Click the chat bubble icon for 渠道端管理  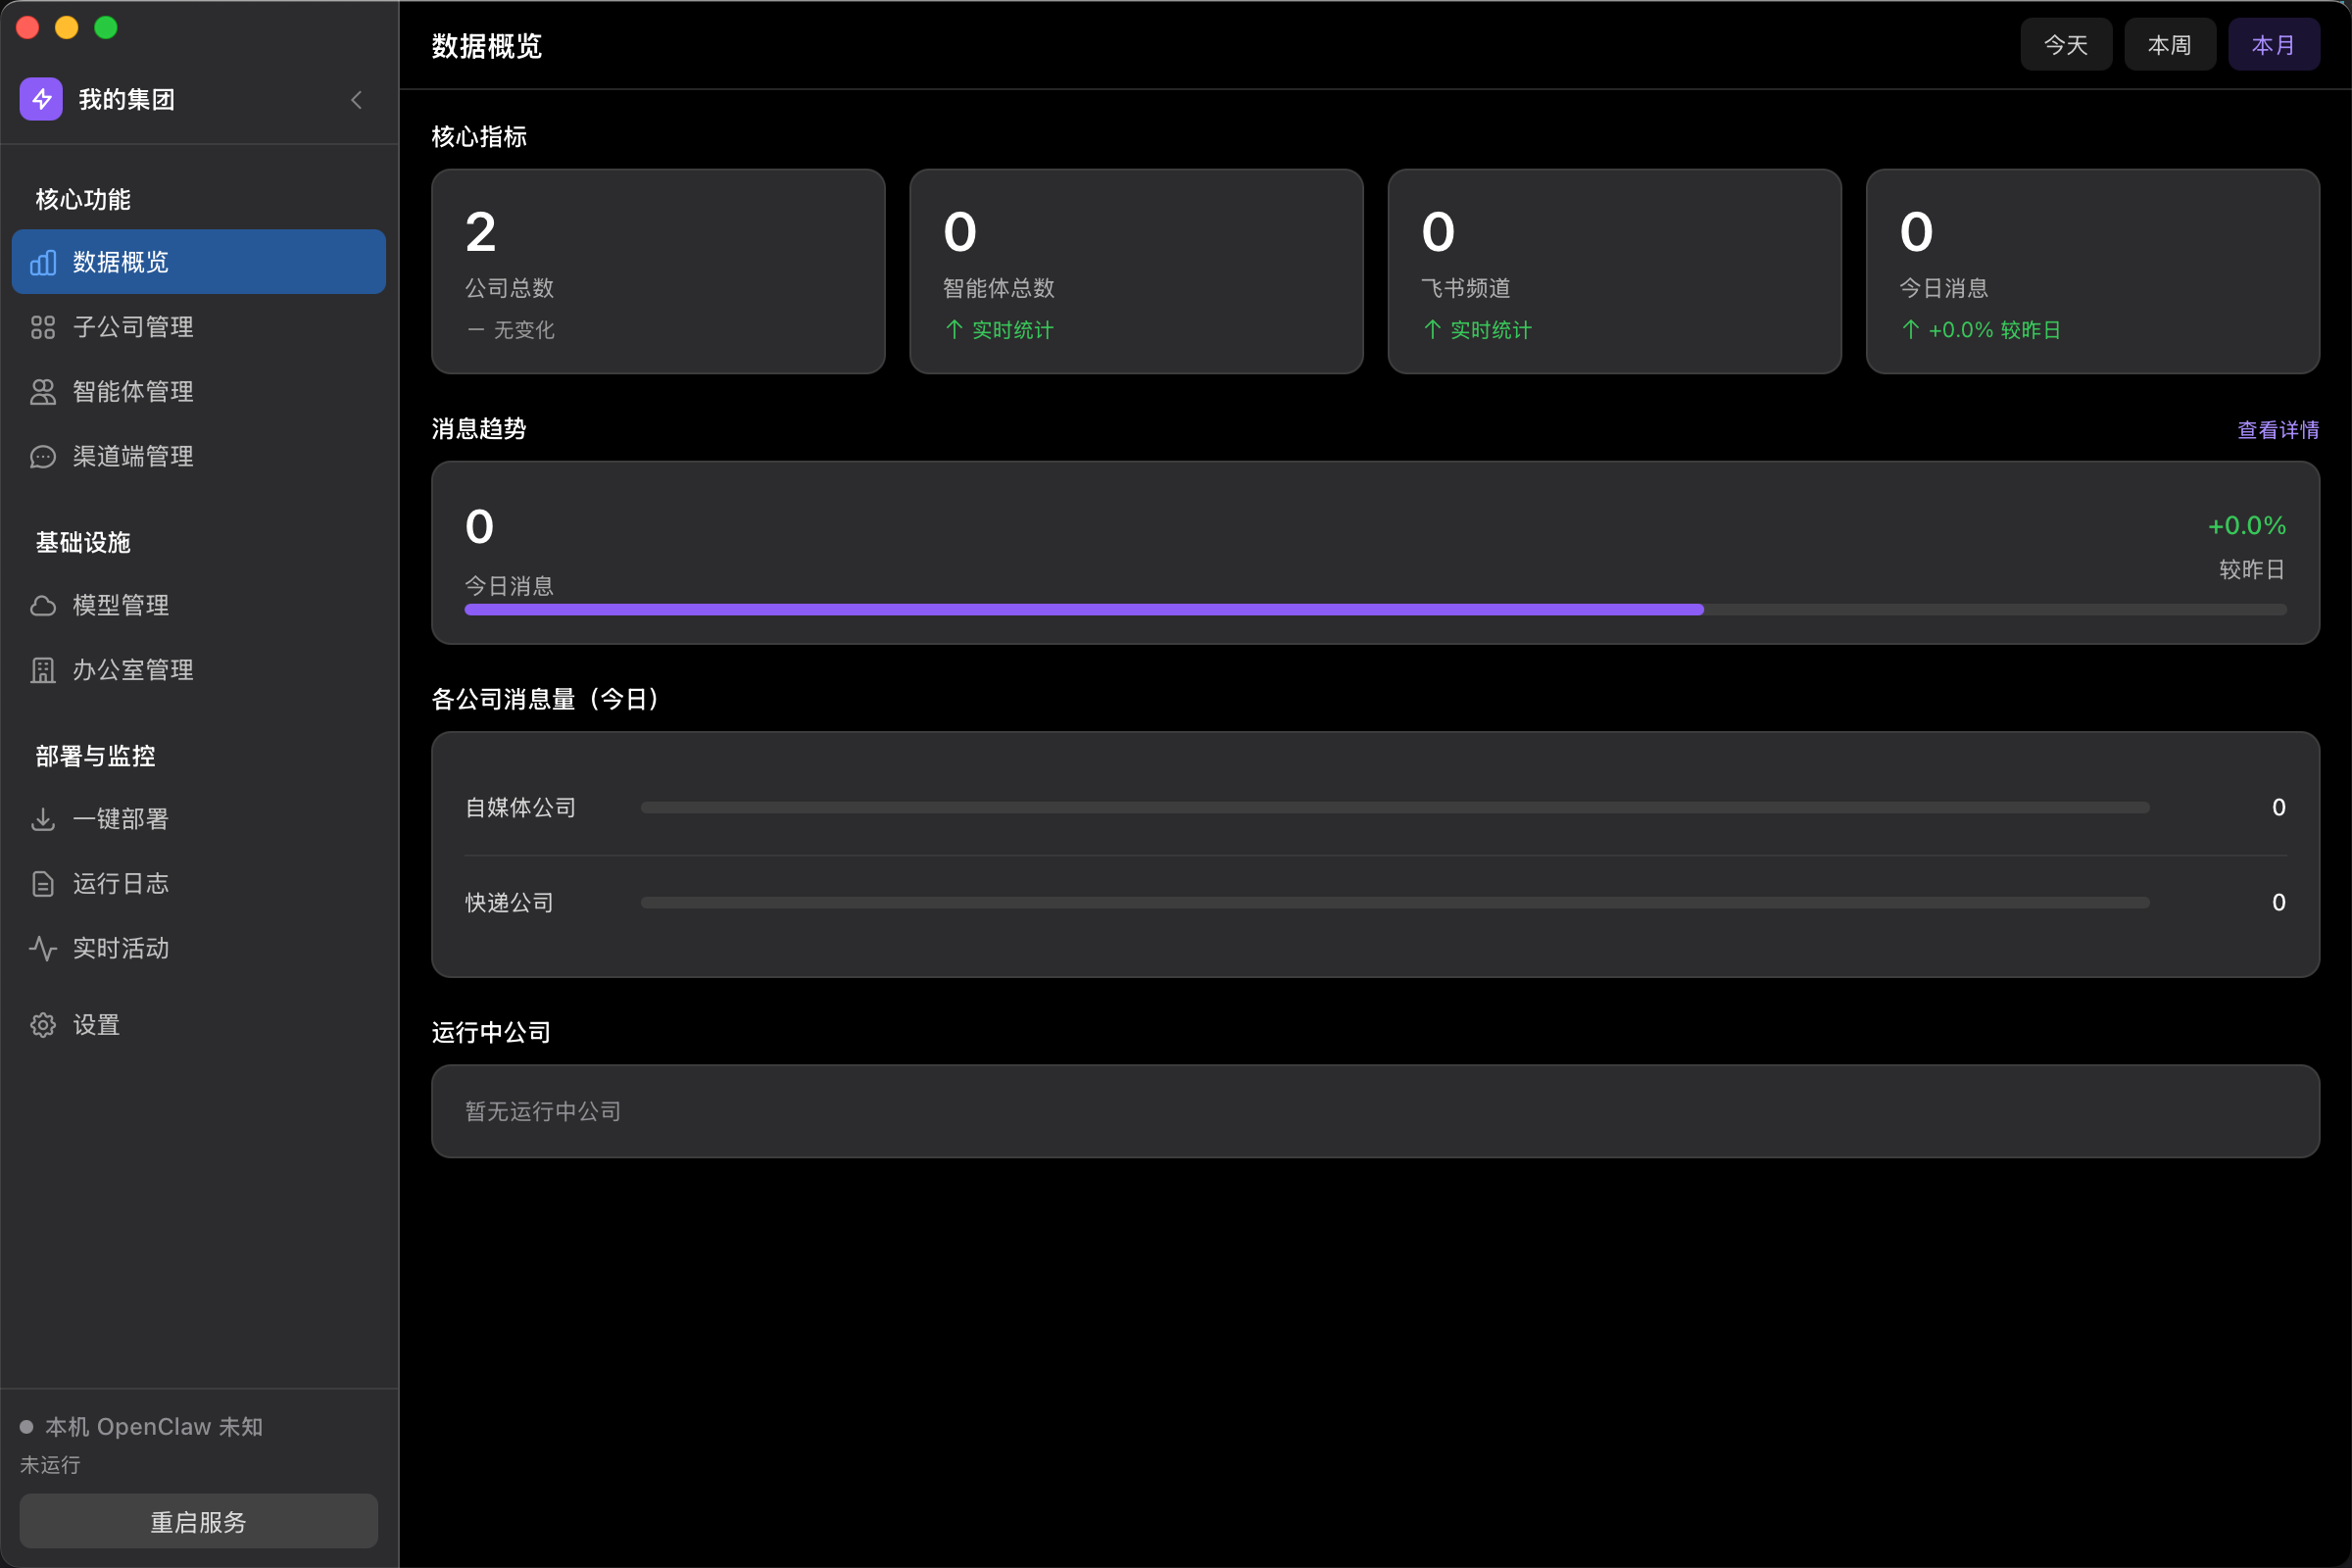click(43, 457)
